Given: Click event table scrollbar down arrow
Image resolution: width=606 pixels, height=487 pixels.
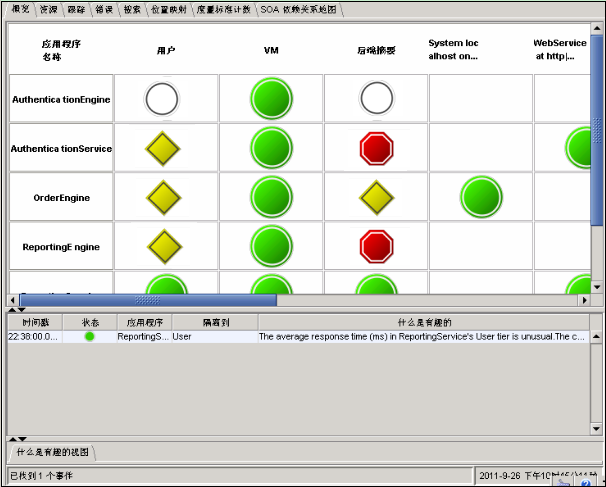Looking at the screenshot, I should (596, 429).
